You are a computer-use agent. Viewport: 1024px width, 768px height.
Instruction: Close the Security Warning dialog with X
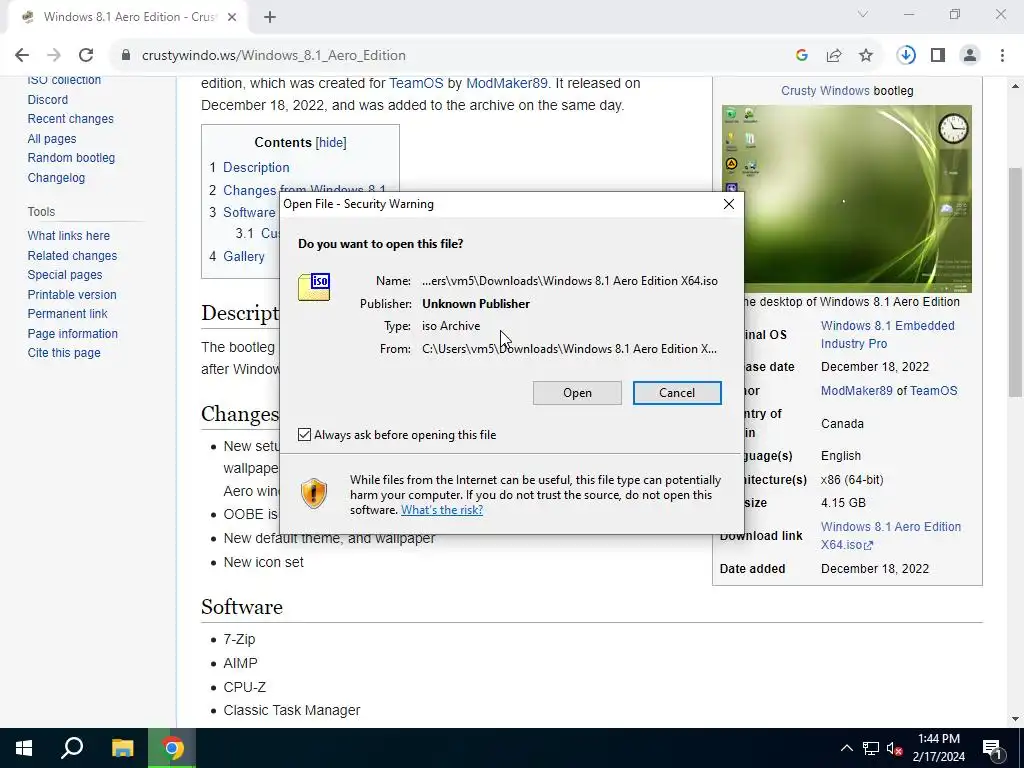729,204
